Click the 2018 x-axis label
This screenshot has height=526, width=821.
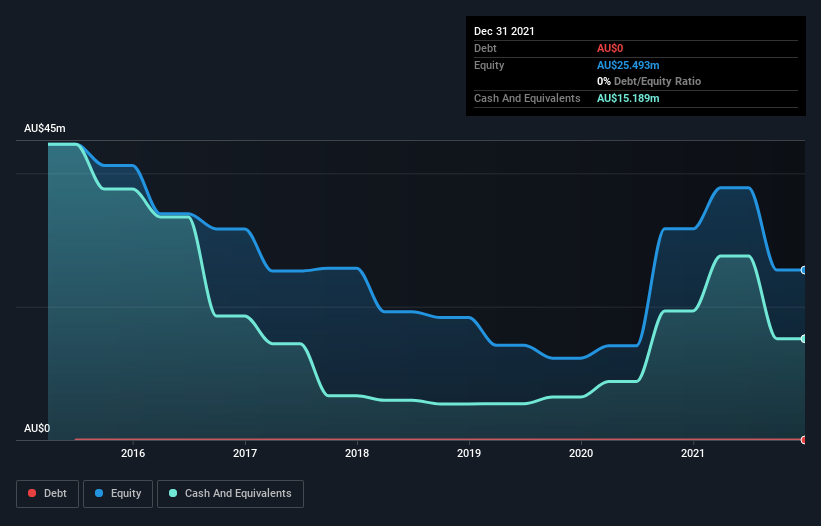coord(357,453)
